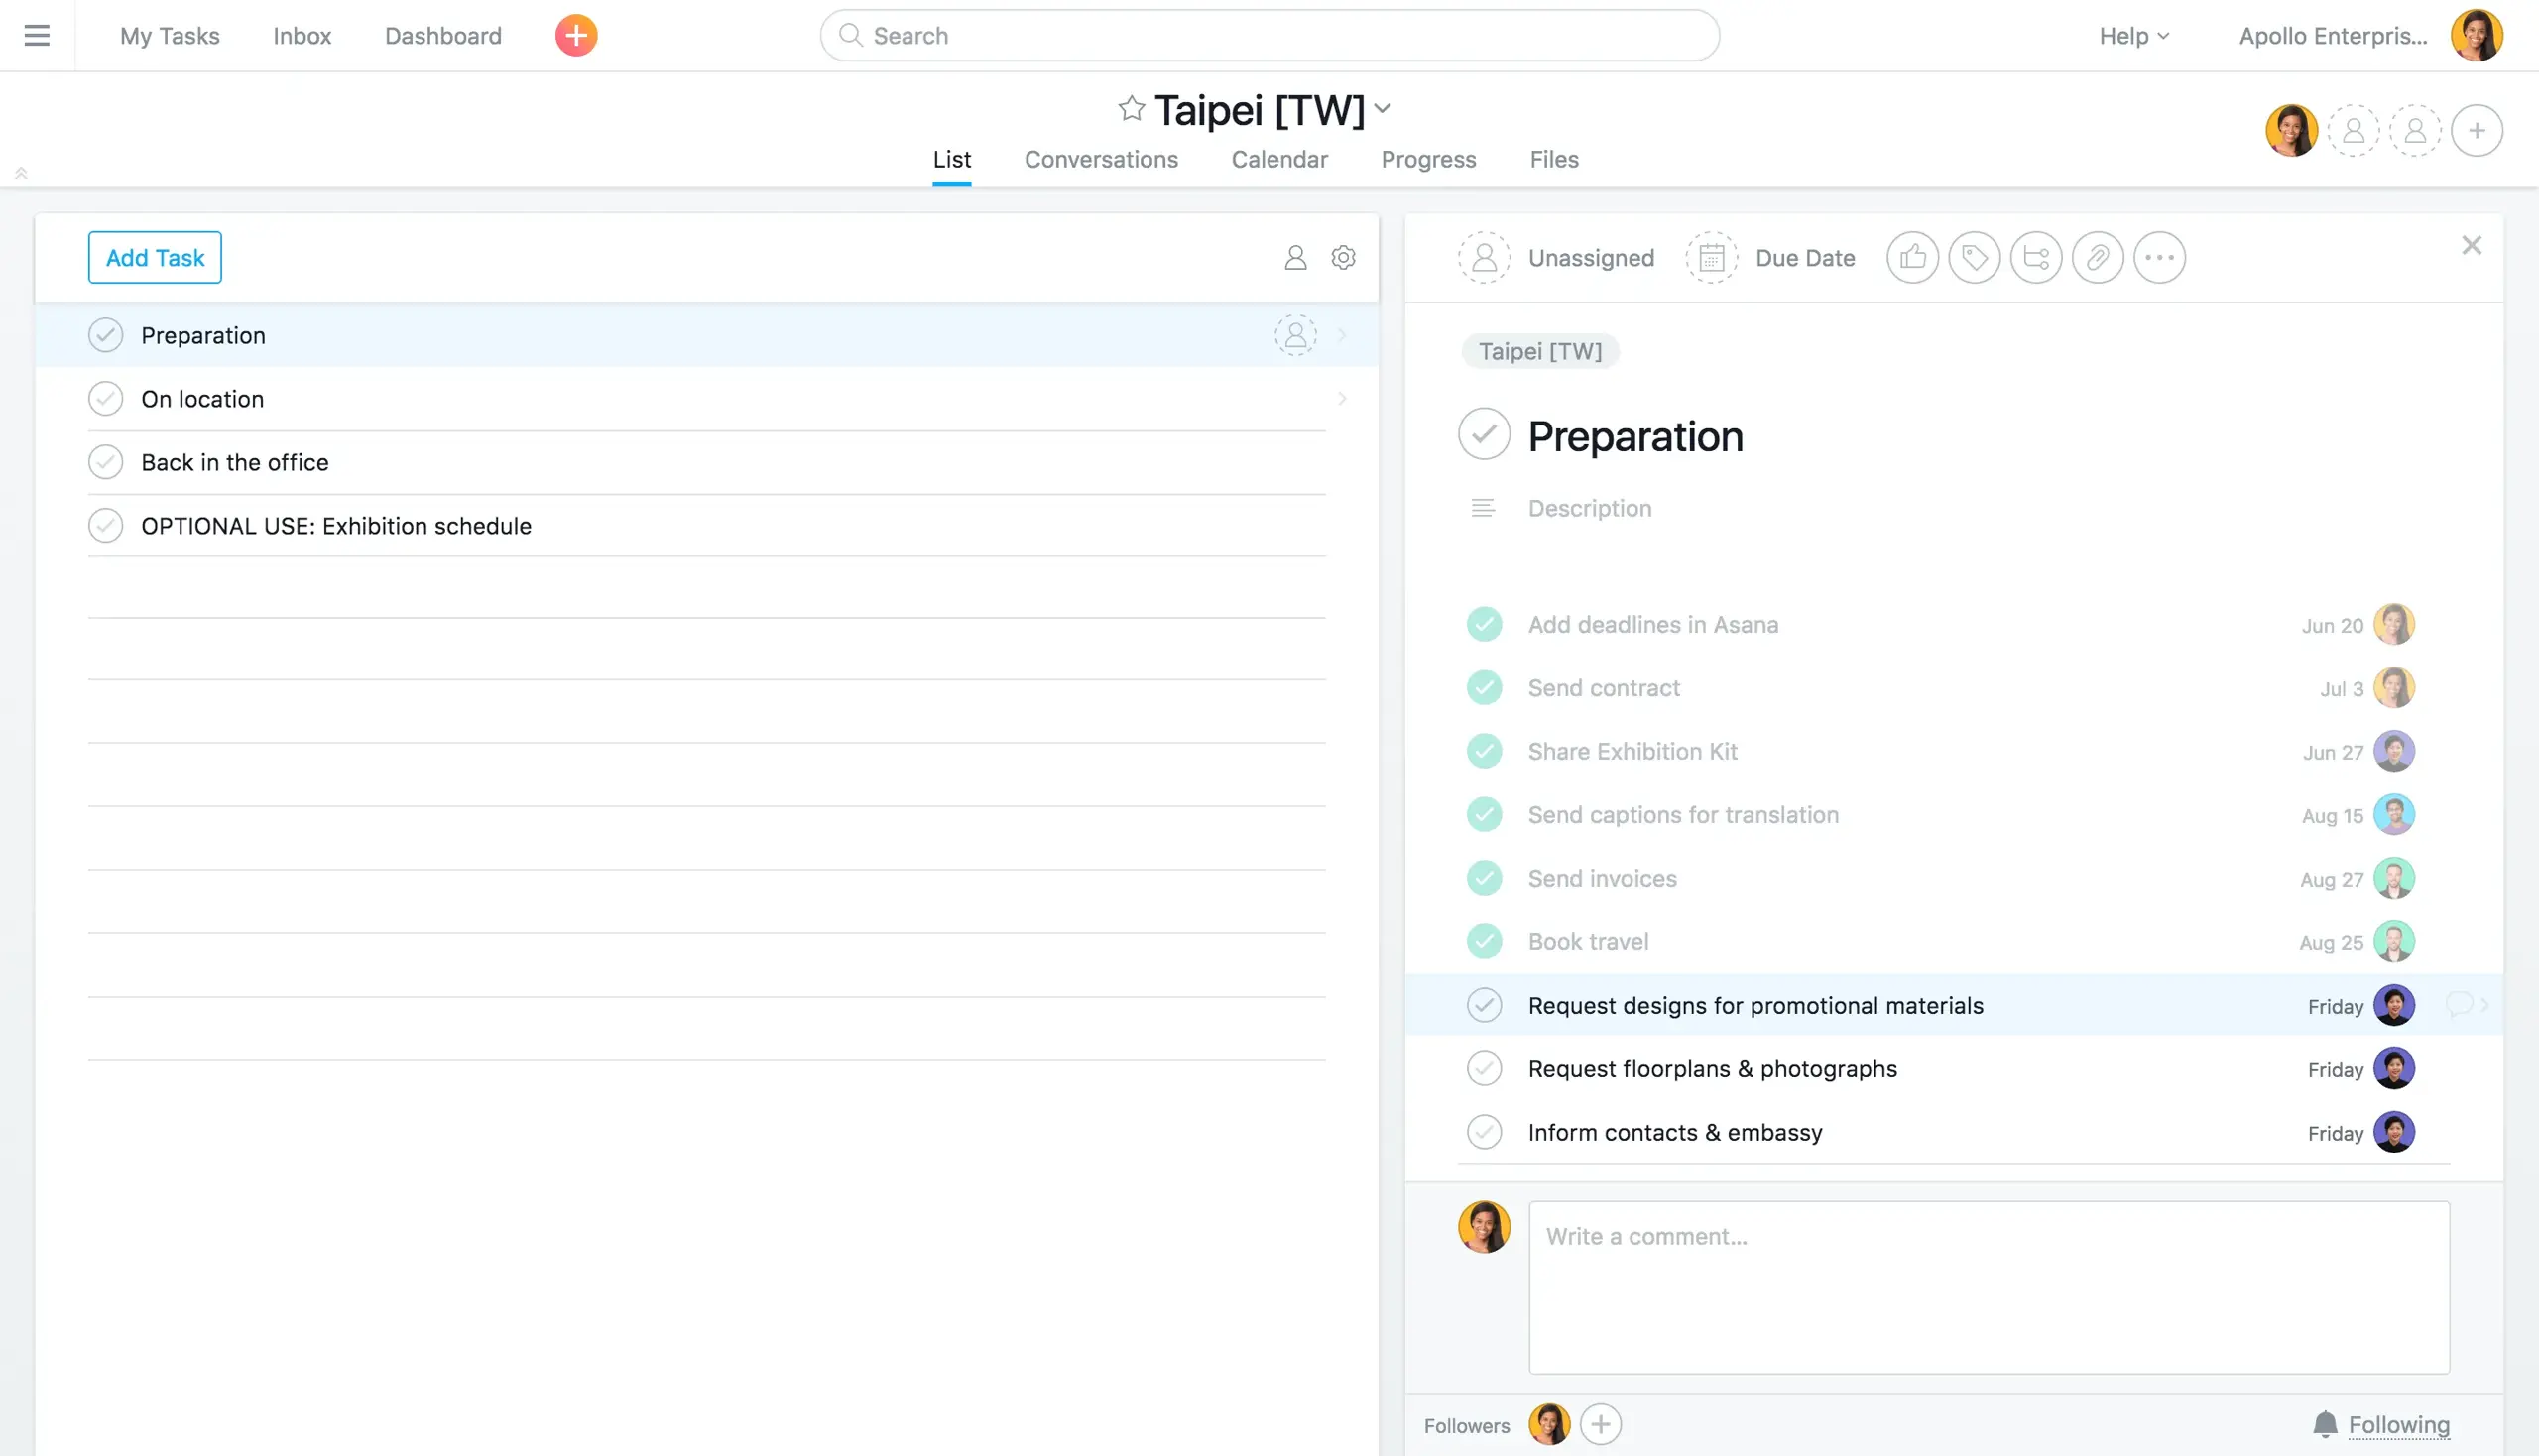Click the Like/thumbs-up icon on task
This screenshot has width=2539, height=1456.
click(1913, 256)
